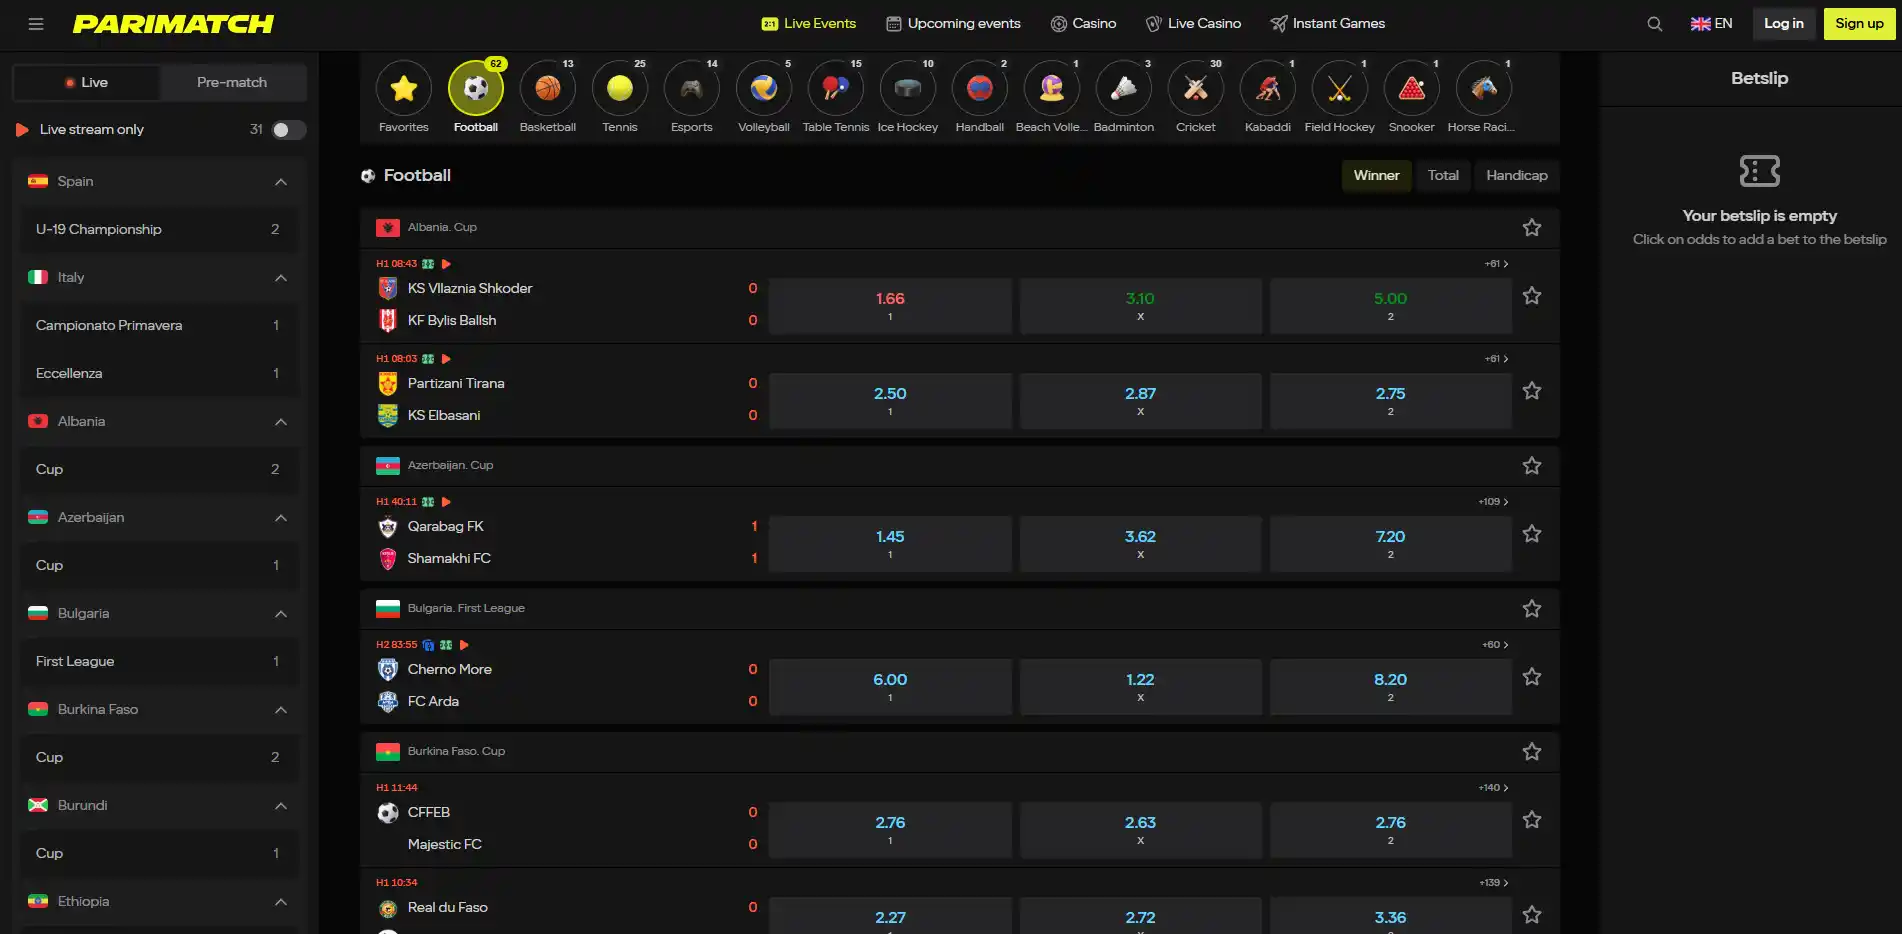Open the Live Casino link
1902x934 pixels.
1193,24
